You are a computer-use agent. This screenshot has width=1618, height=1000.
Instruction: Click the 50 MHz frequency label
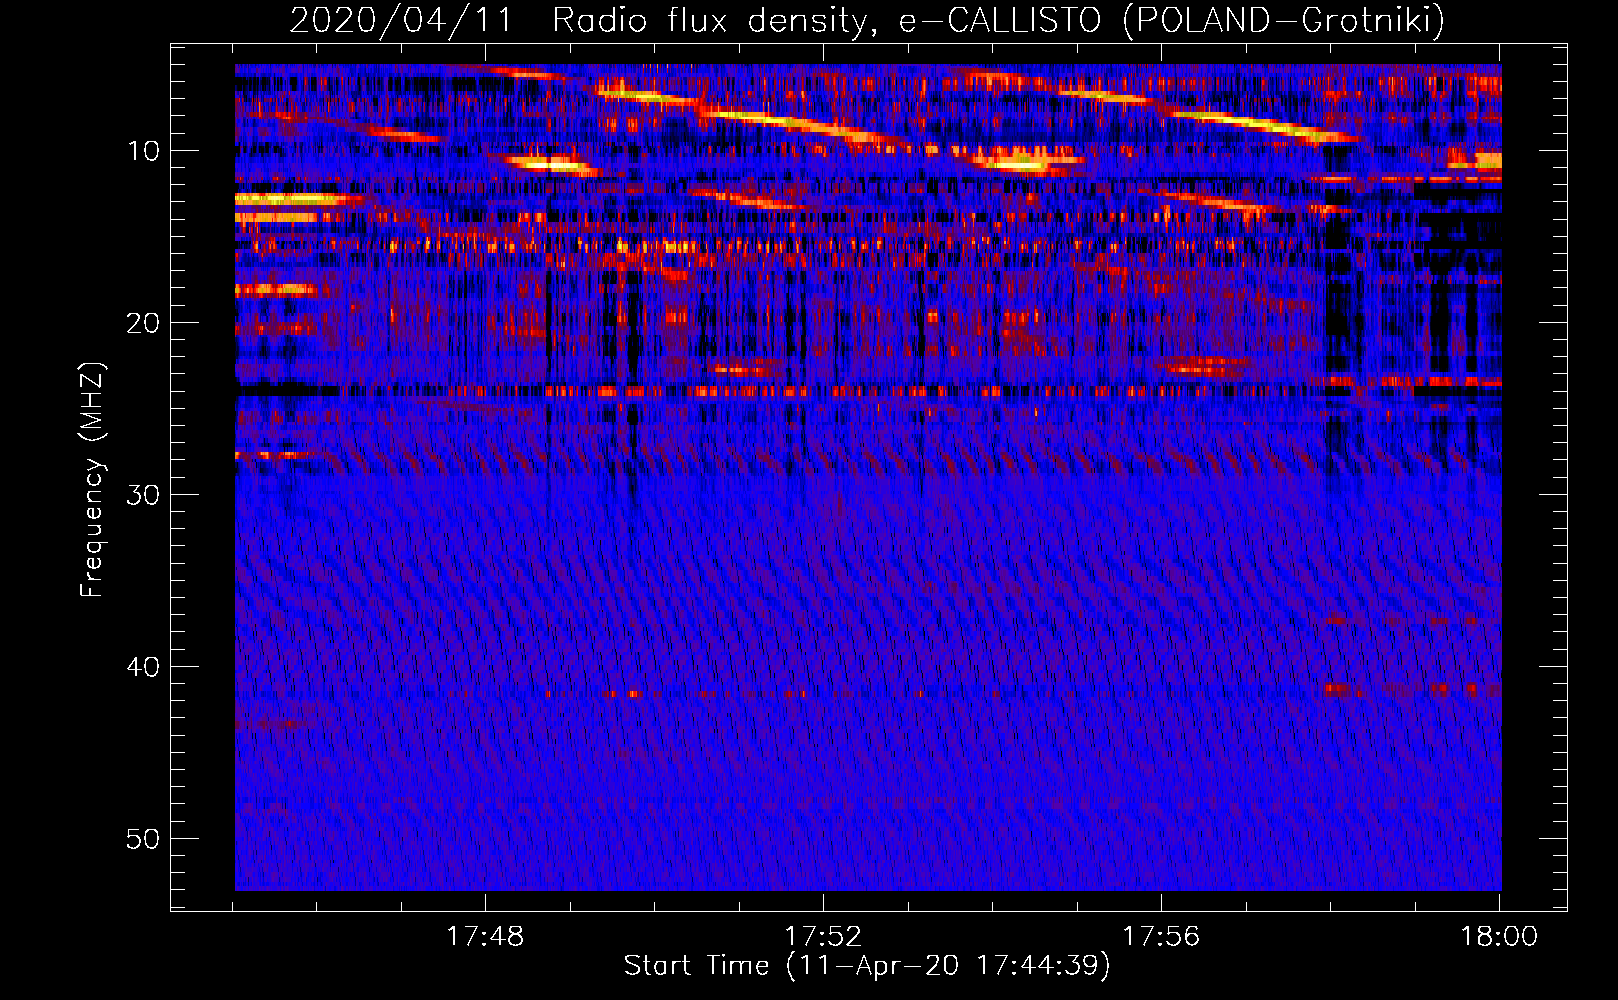point(144,839)
